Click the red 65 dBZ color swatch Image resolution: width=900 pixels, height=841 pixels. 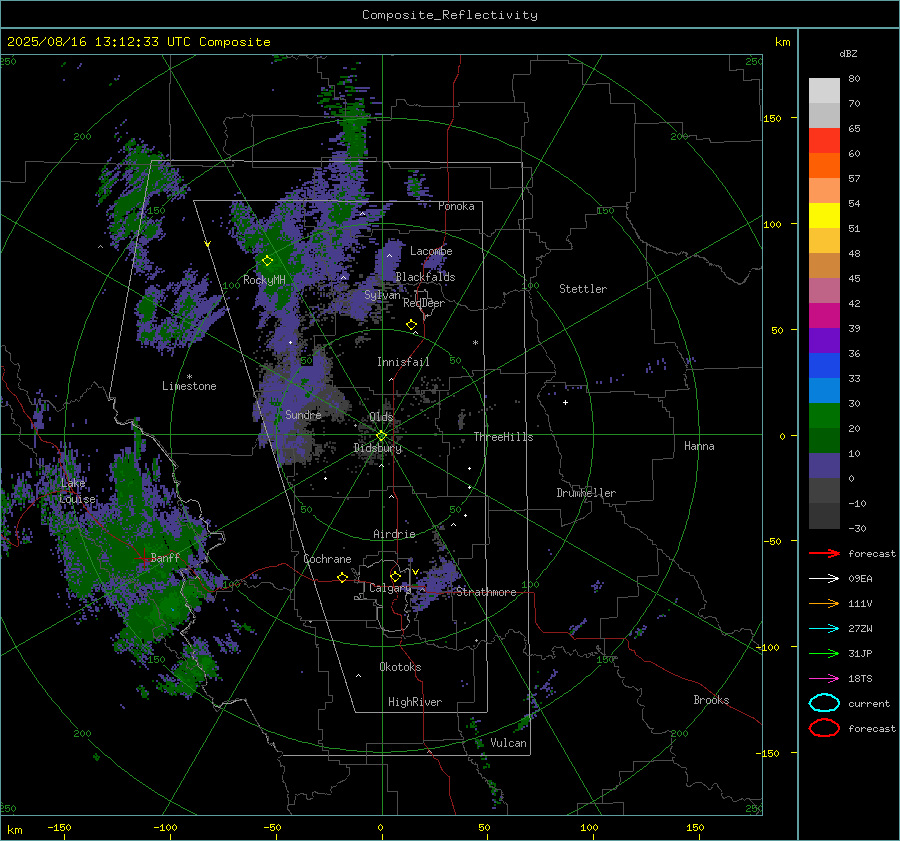[x=824, y=140]
